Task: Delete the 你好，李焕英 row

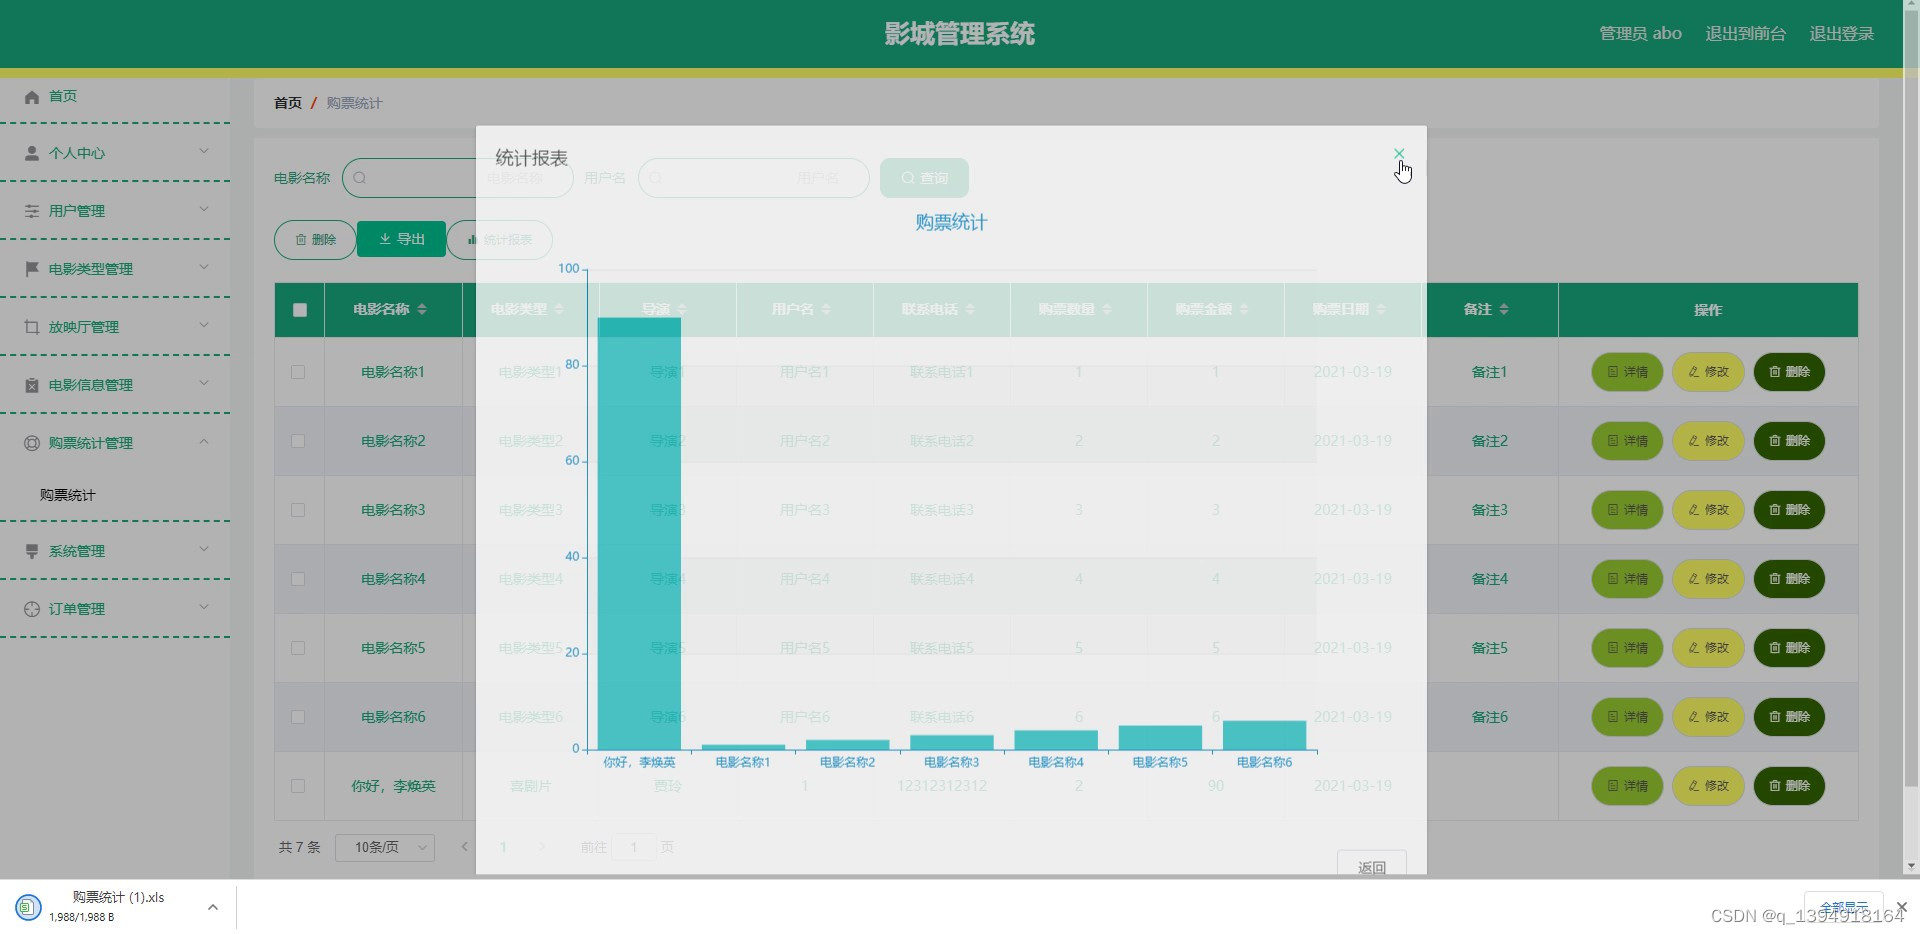Action: coord(1789,786)
